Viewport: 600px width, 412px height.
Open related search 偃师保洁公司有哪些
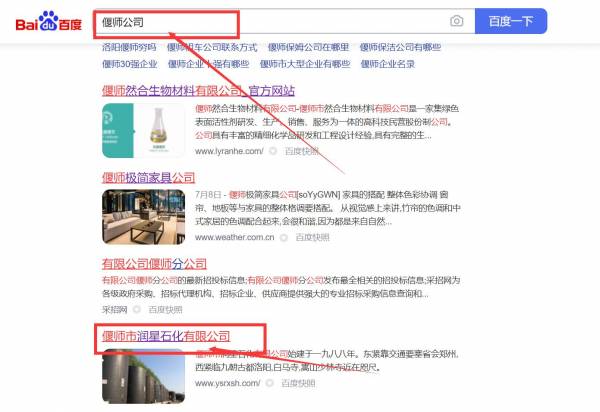[x=400, y=47]
